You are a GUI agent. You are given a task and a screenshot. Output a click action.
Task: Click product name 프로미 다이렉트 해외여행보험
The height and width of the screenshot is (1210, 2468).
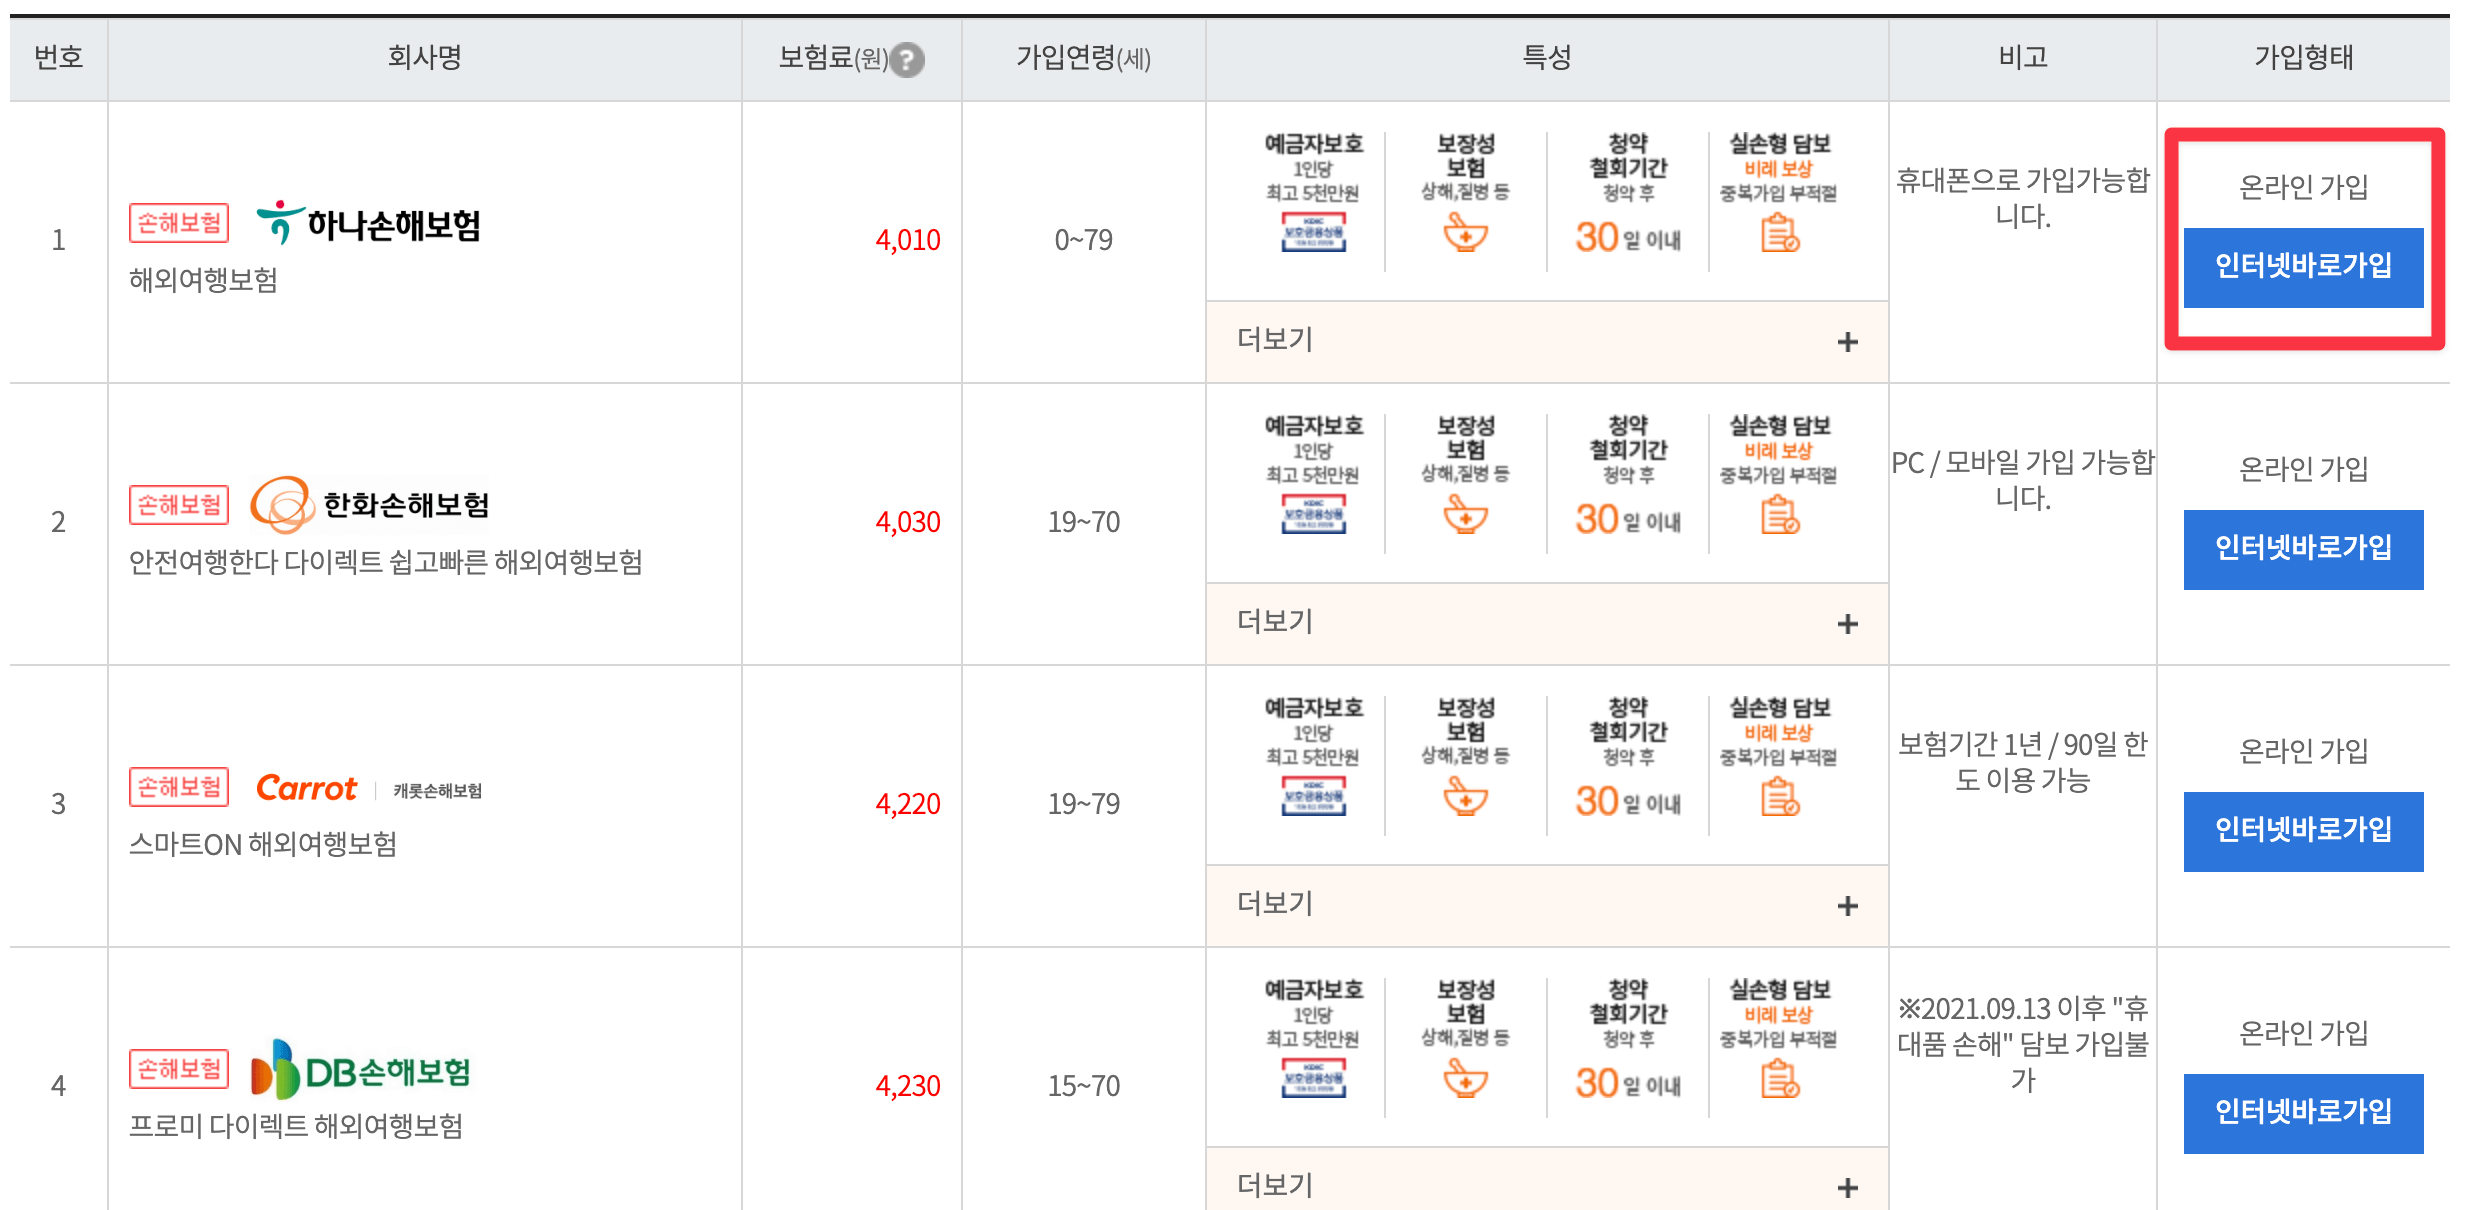296,1126
